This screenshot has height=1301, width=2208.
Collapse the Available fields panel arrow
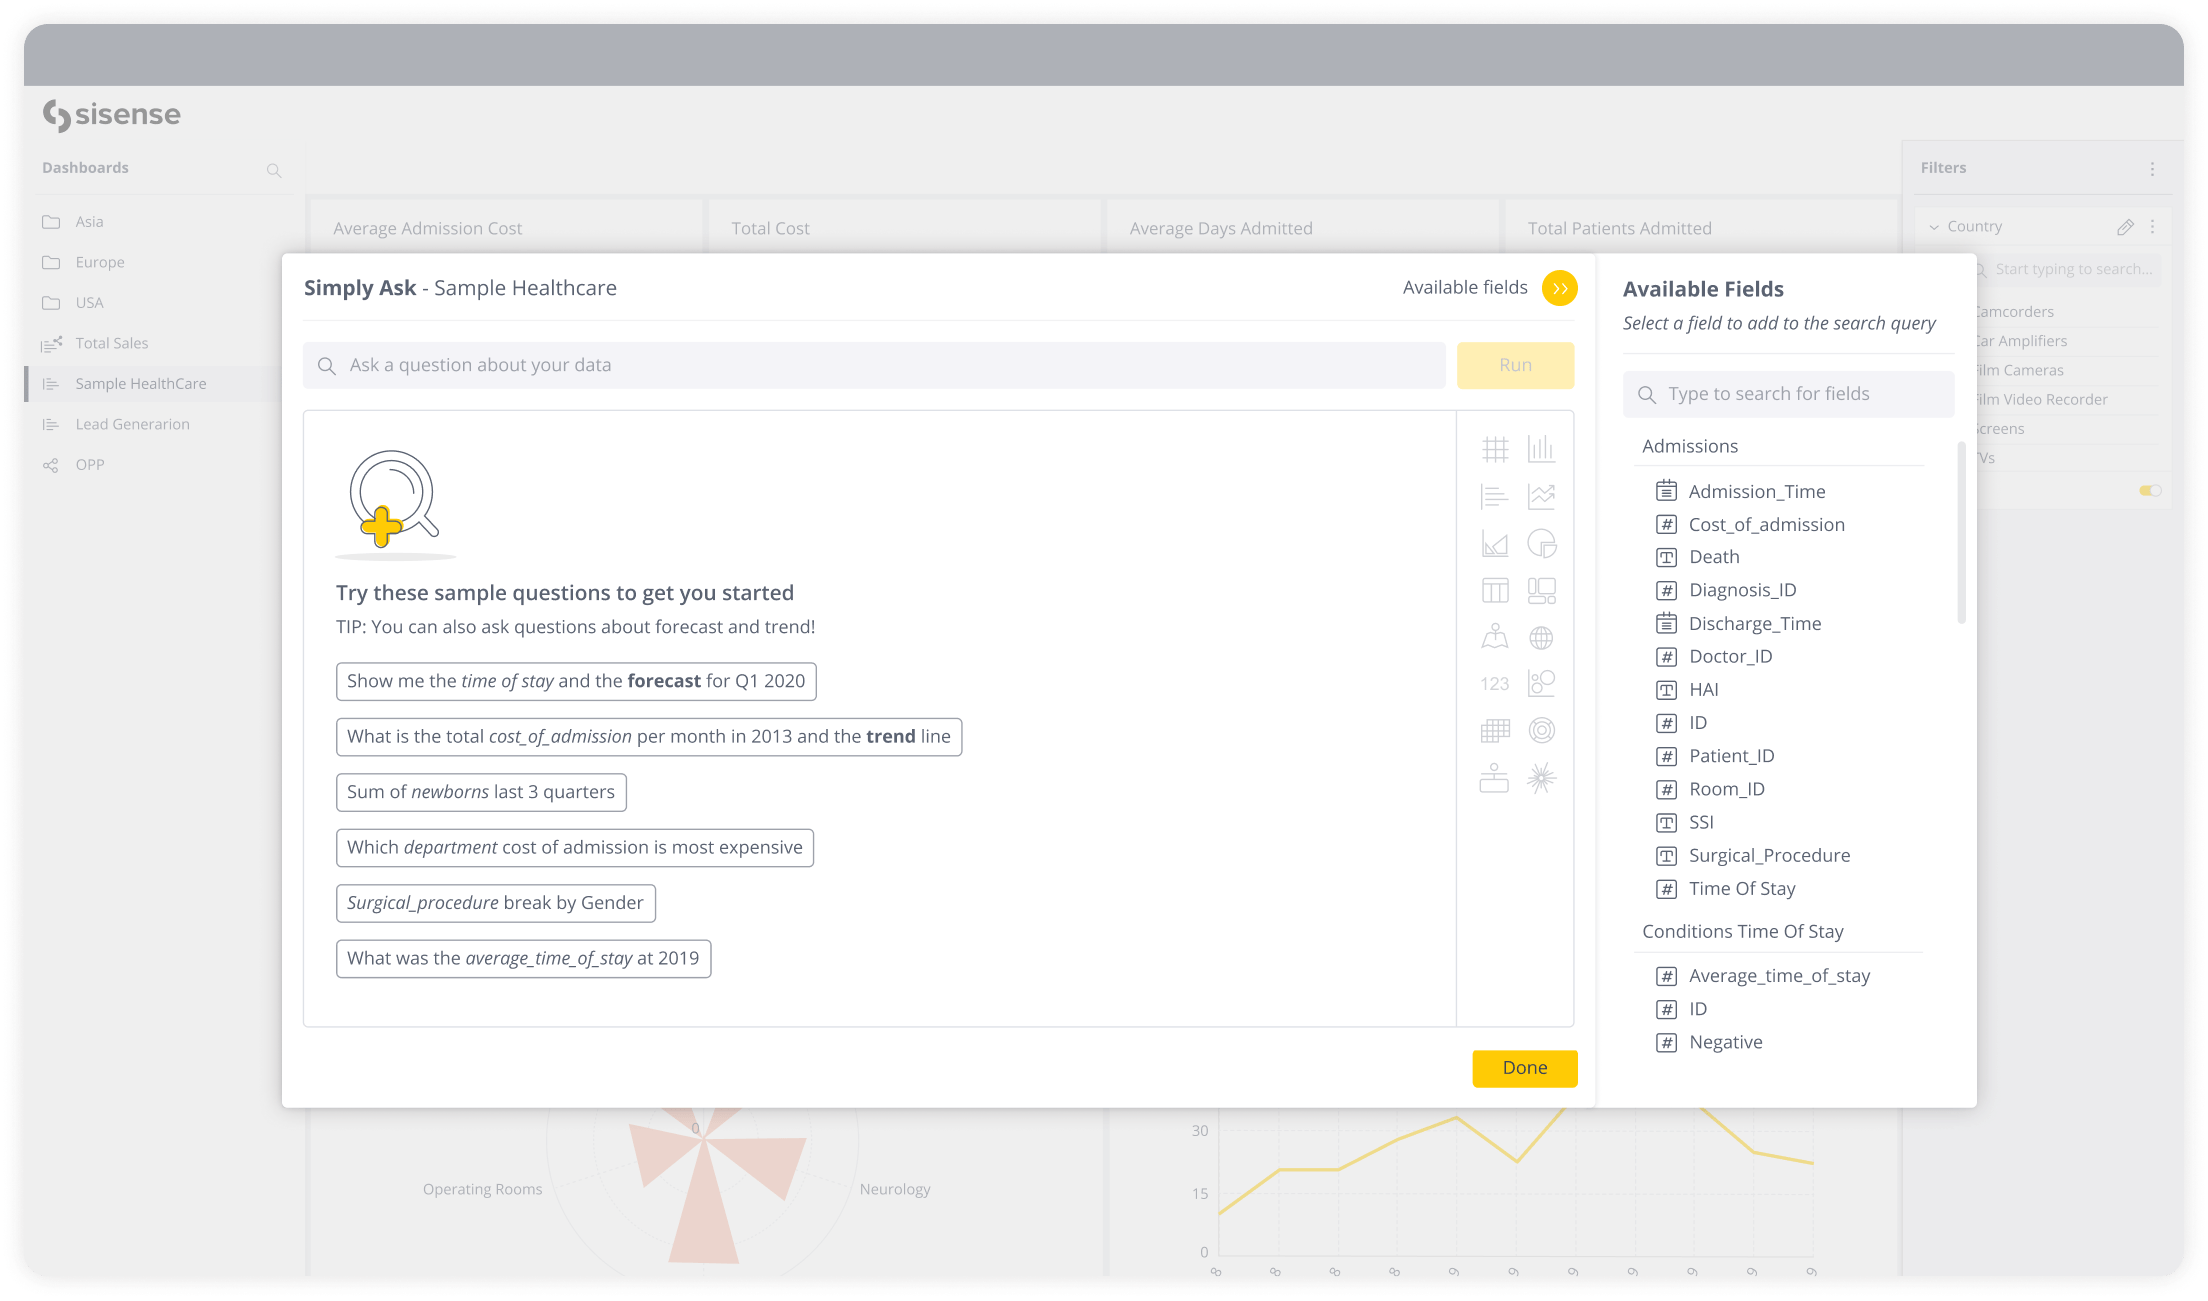pyautogui.click(x=1559, y=288)
